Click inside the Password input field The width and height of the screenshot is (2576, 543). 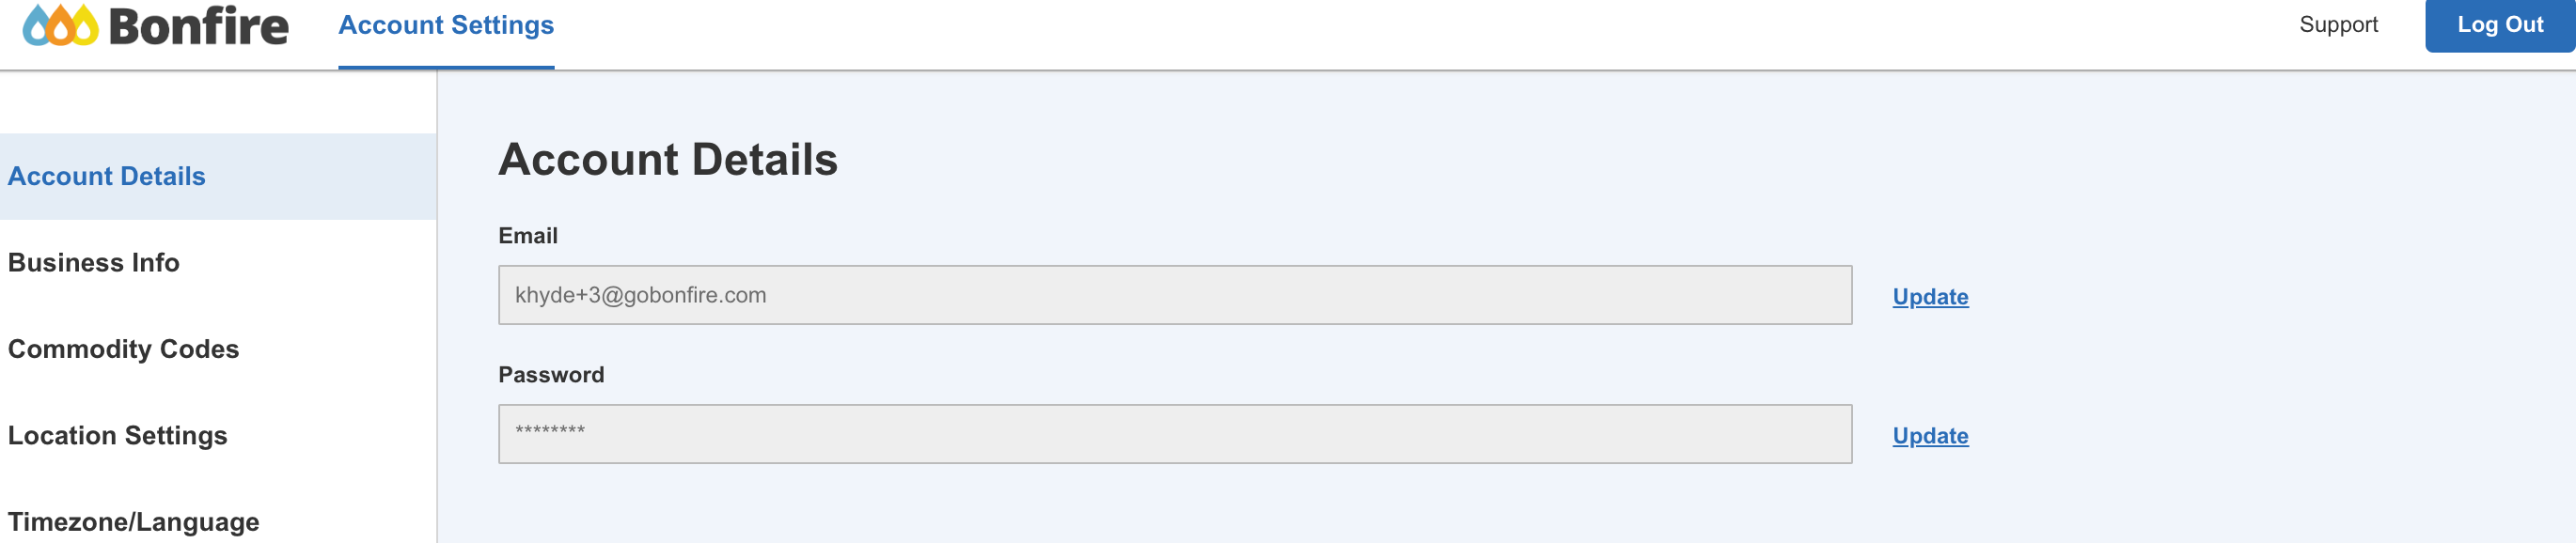[1175, 434]
